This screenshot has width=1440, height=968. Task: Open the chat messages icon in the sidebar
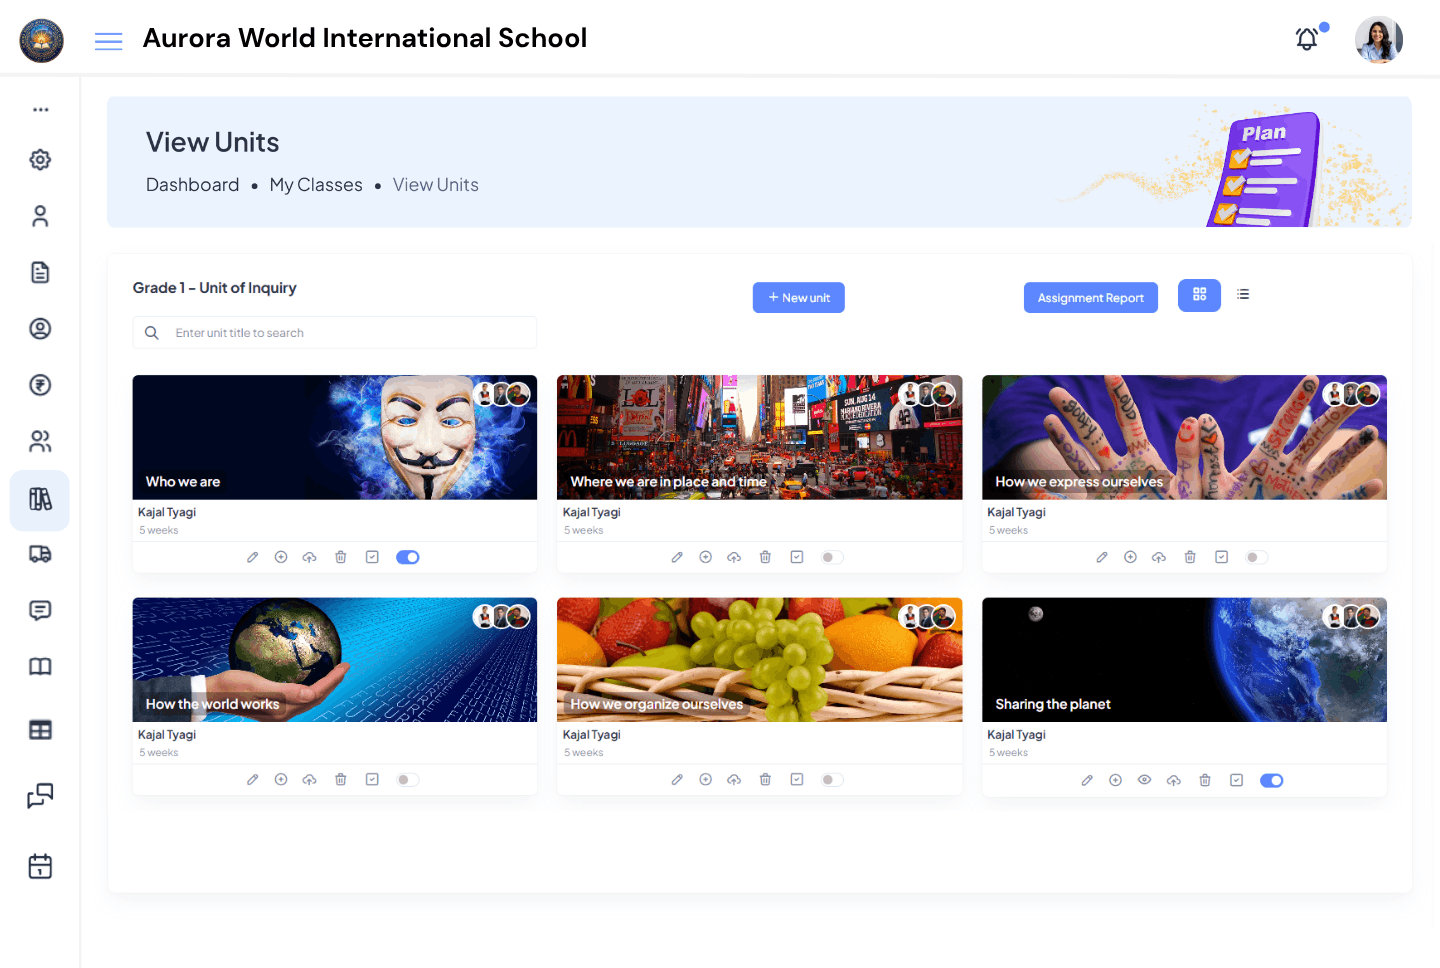[40, 610]
